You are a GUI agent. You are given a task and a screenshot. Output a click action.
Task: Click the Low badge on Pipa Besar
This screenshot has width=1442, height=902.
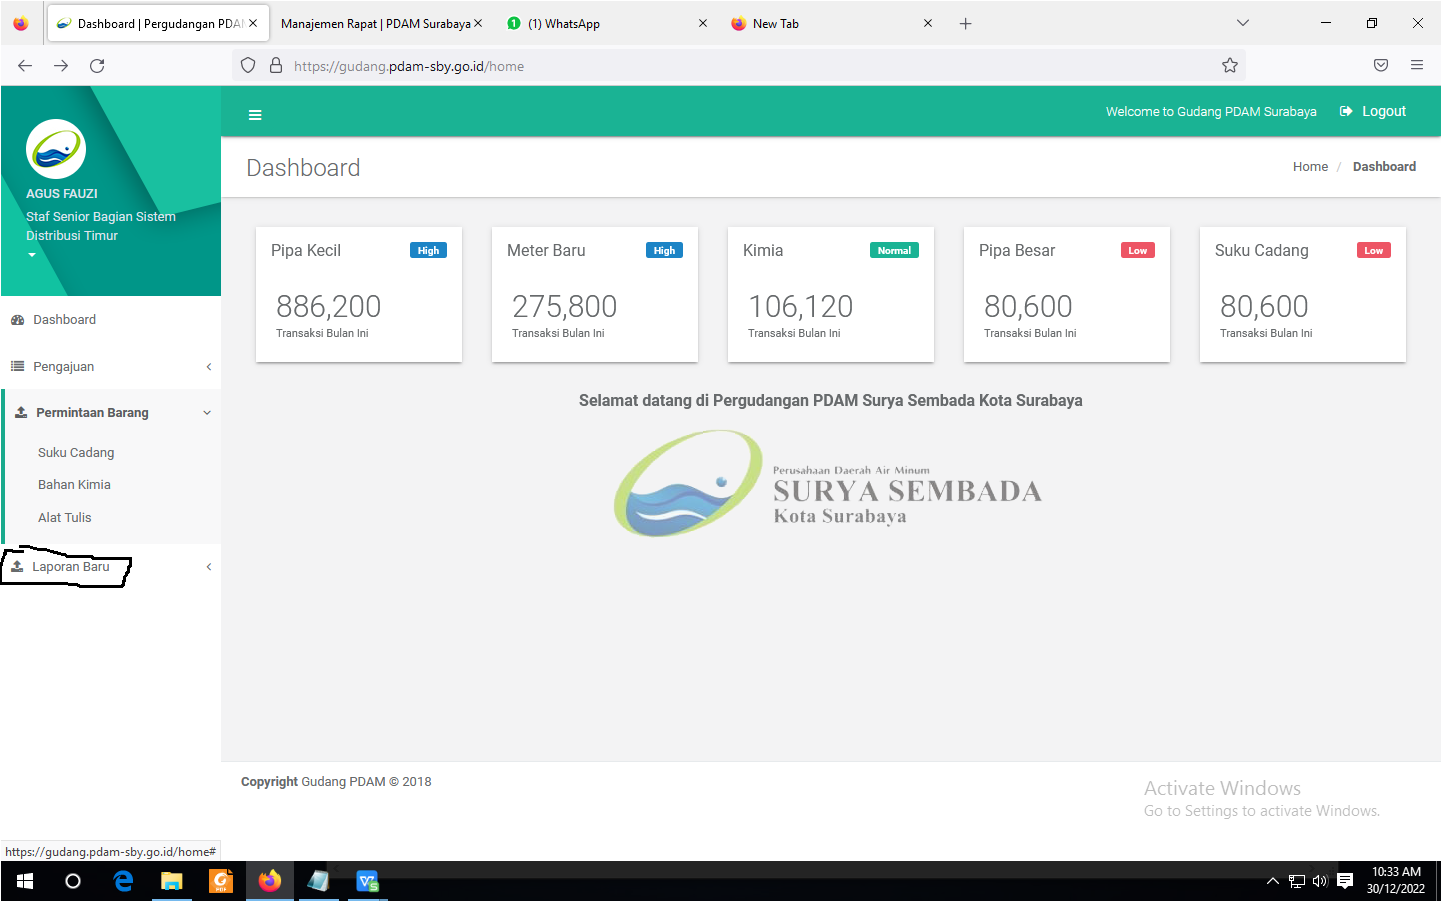1138,251
